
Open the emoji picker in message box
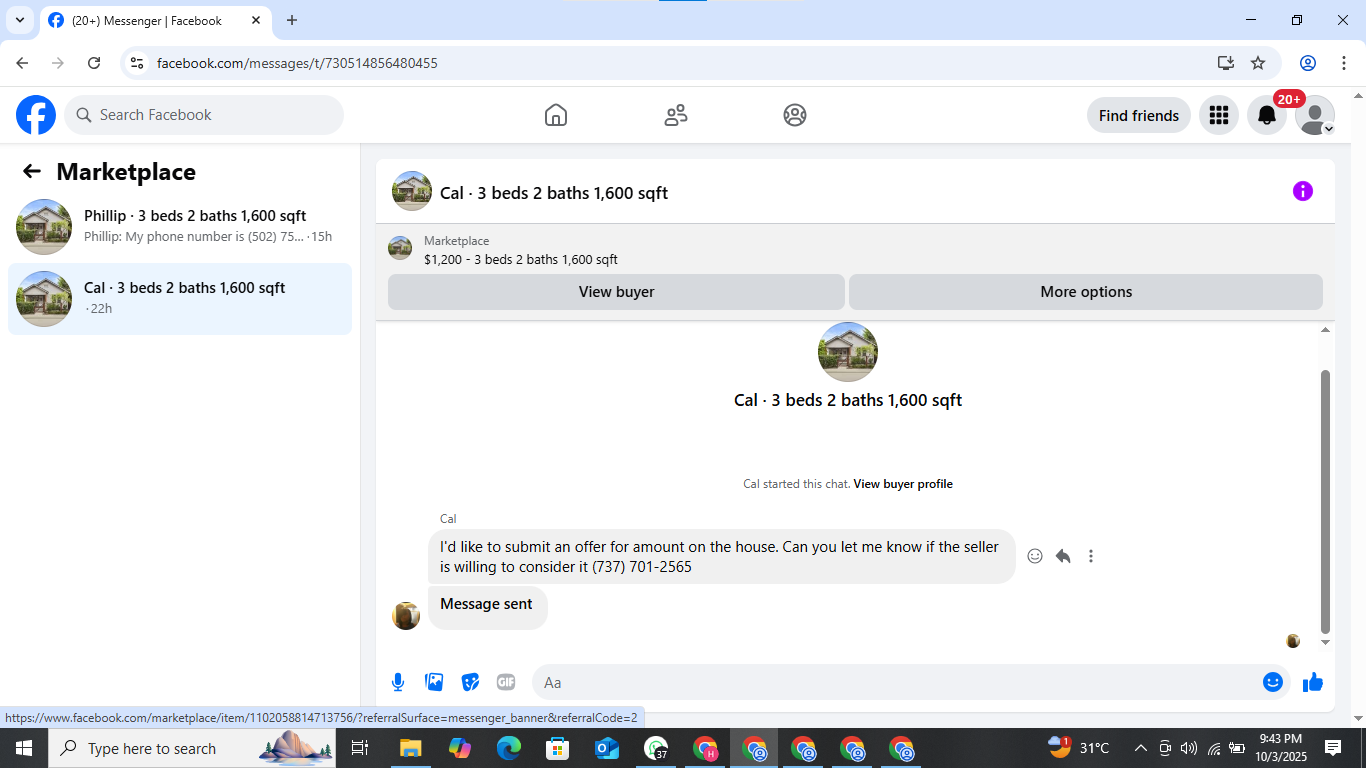click(x=1273, y=682)
